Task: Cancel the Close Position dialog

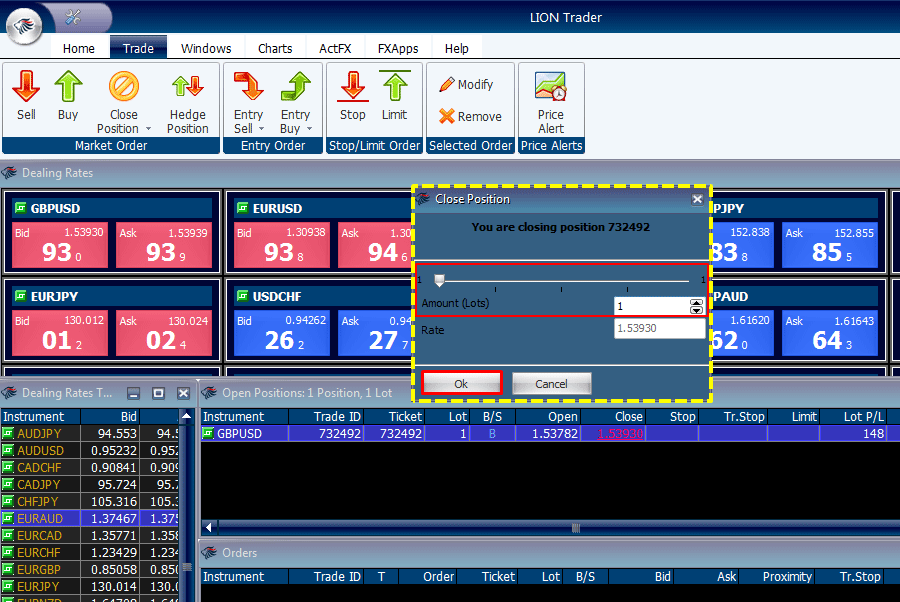Action: 551,383
